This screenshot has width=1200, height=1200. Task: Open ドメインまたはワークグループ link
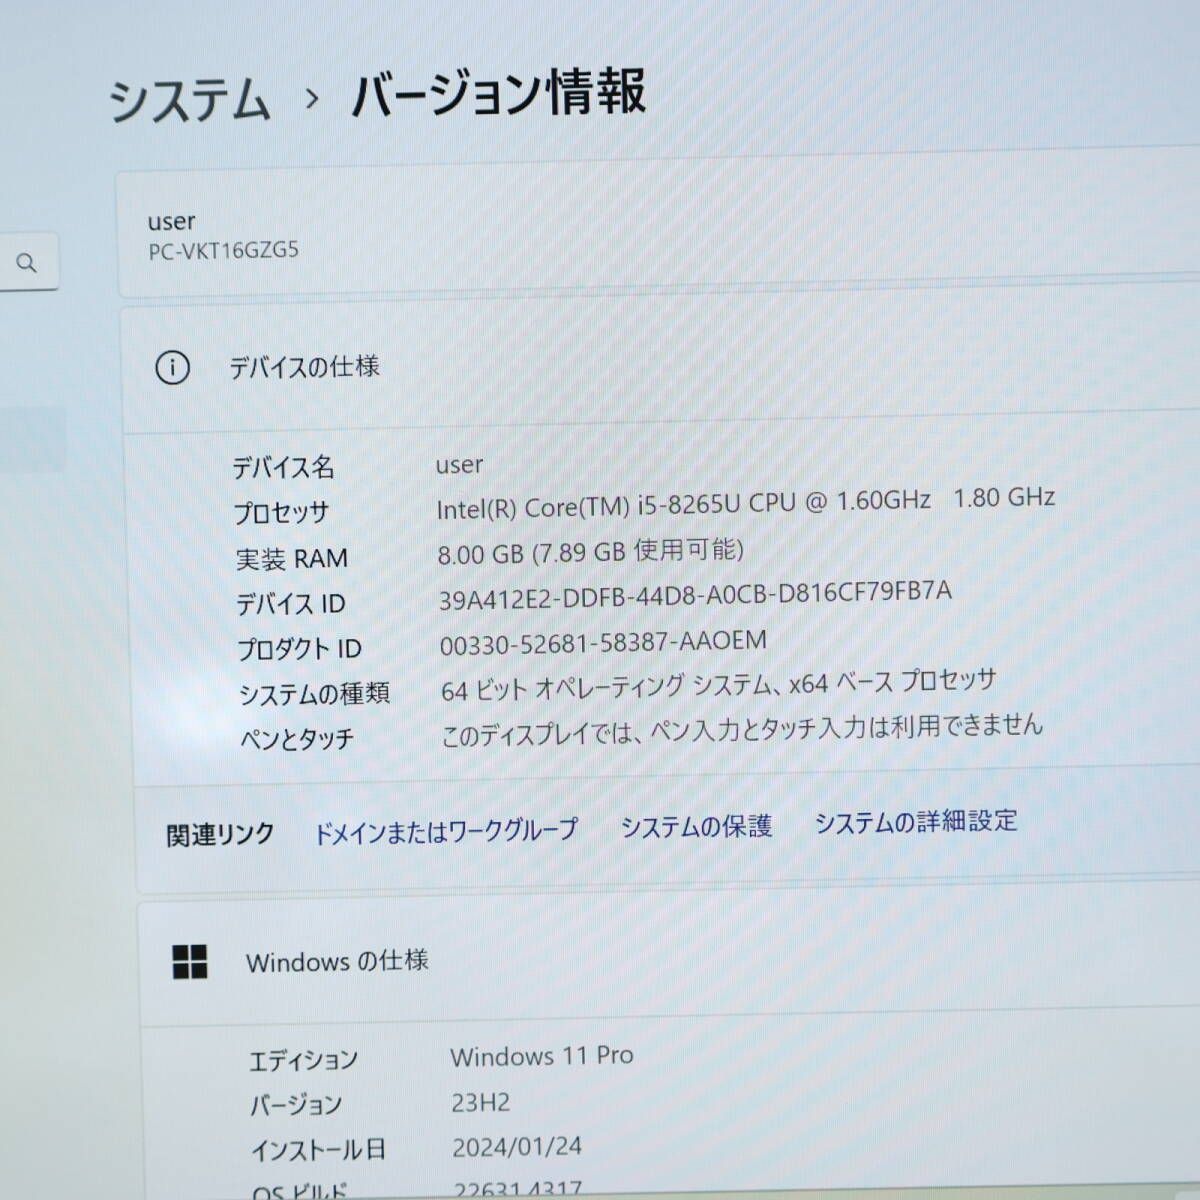pyautogui.click(x=446, y=831)
